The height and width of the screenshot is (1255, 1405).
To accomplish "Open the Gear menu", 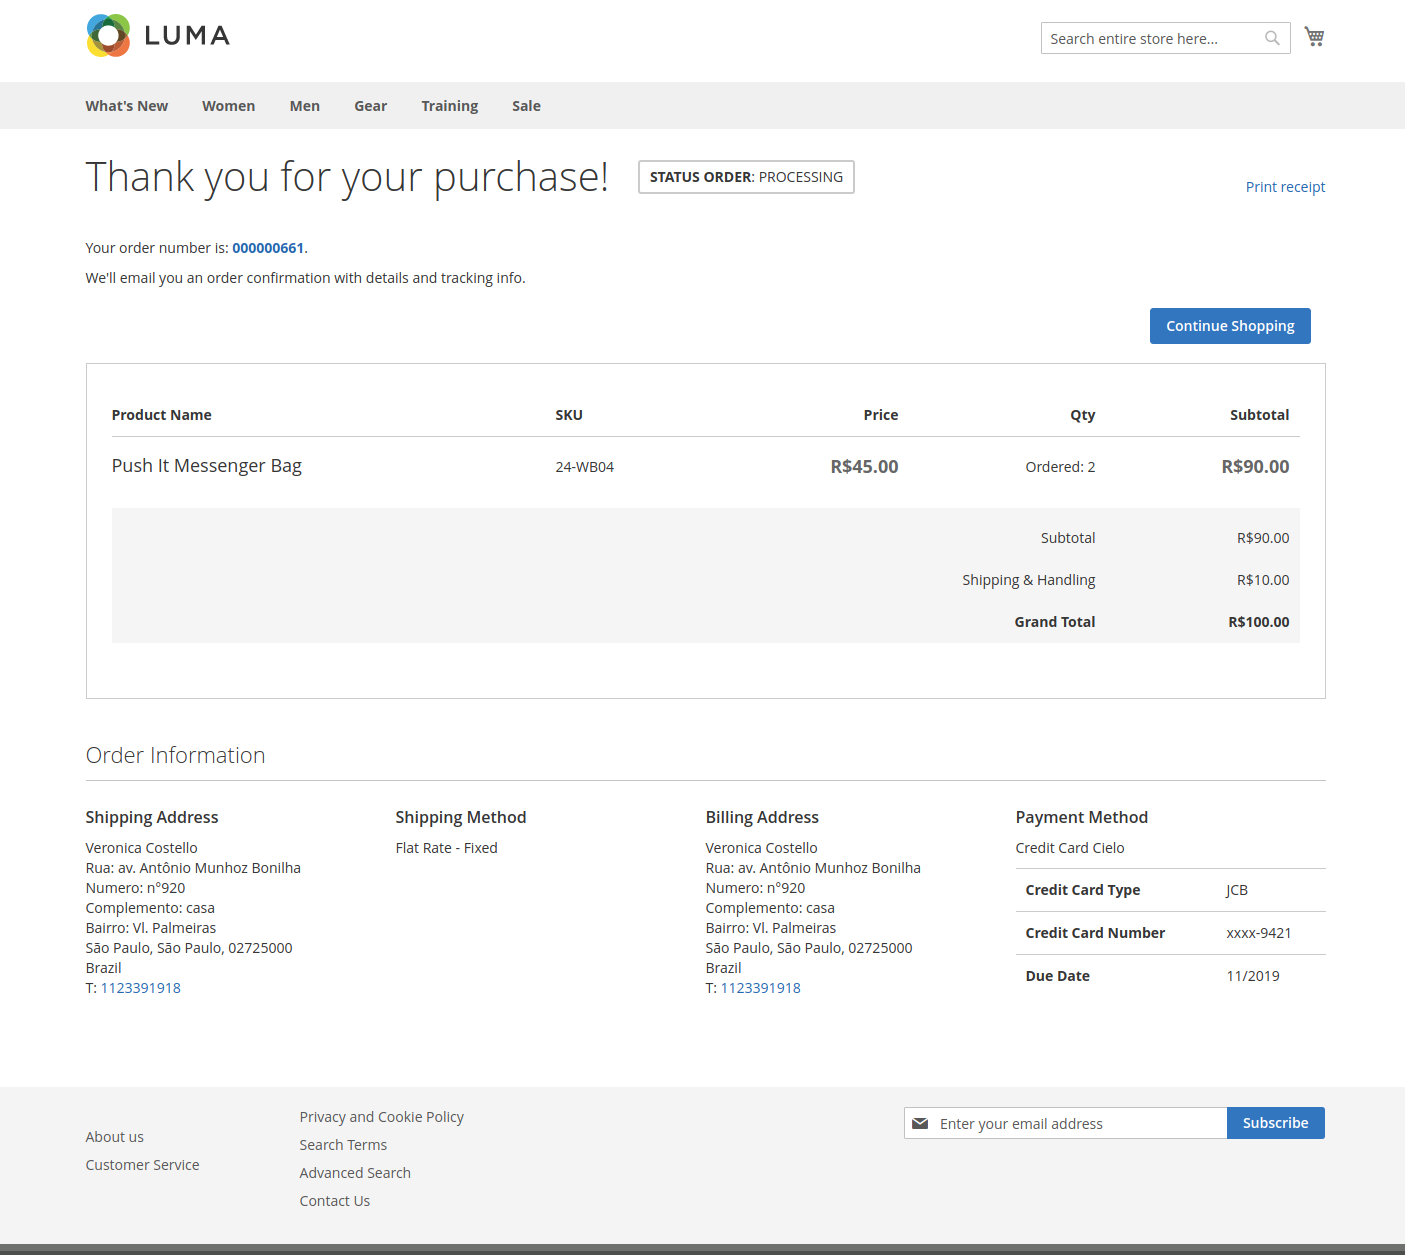I will point(371,106).
